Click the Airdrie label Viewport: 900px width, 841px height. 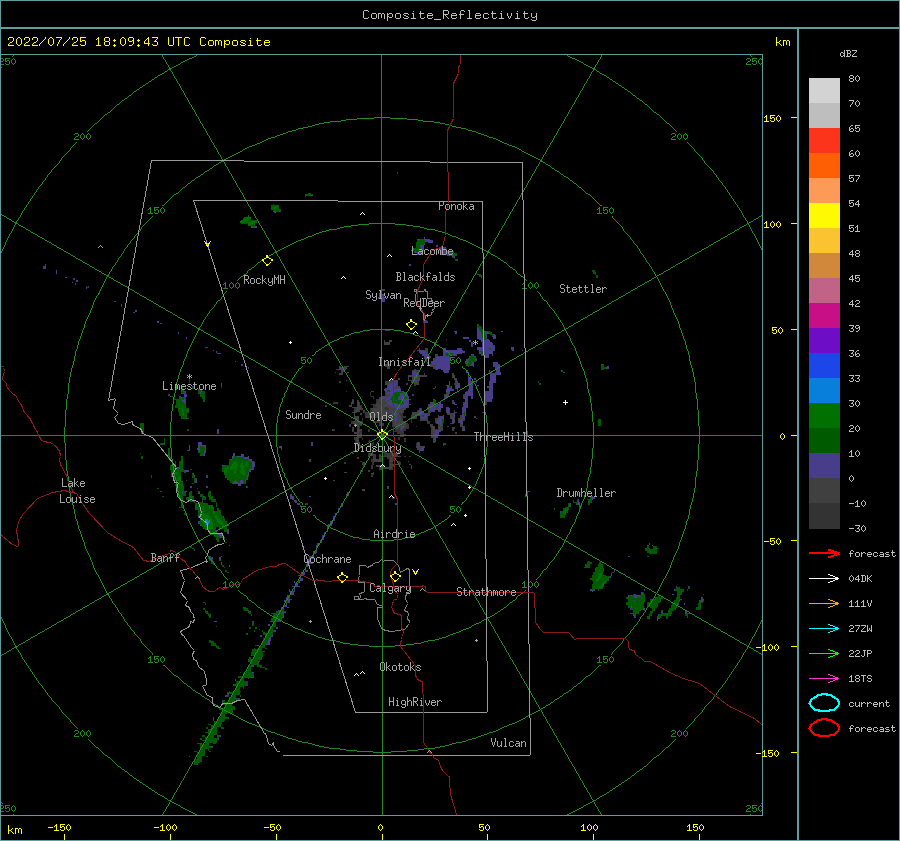click(x=394, y=534)
